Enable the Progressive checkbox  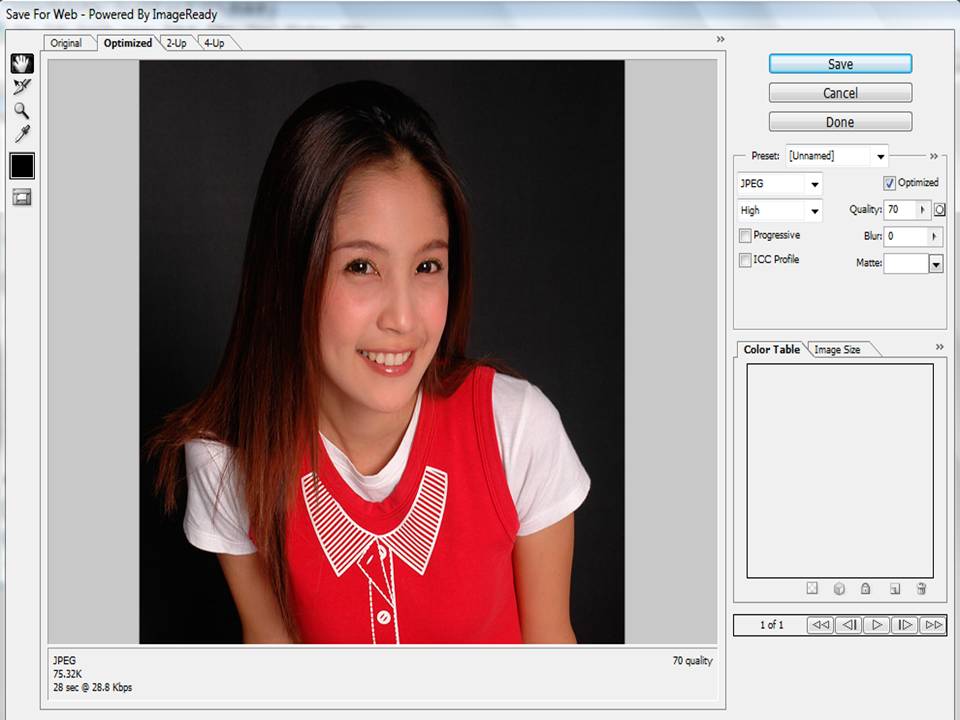click(745, 236)
